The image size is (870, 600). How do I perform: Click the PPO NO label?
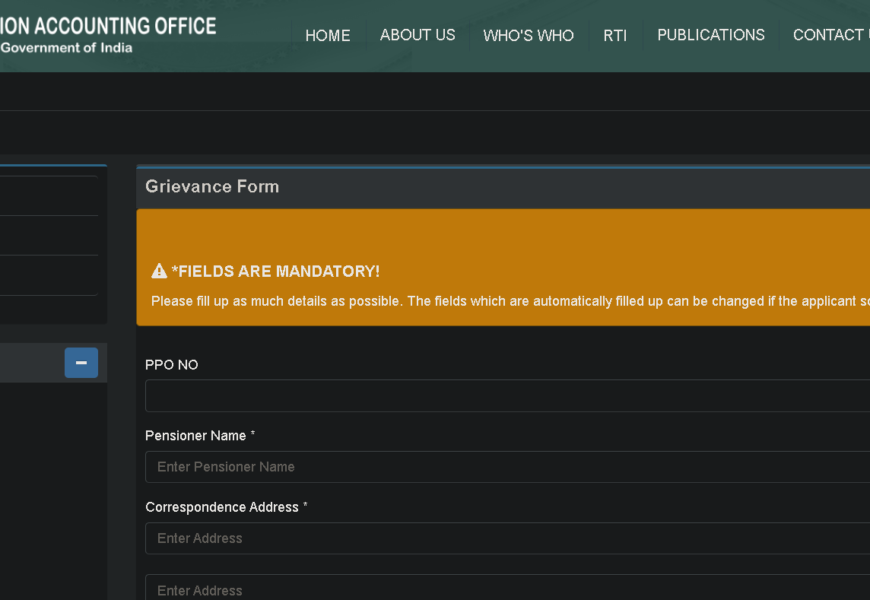[171, 365]
